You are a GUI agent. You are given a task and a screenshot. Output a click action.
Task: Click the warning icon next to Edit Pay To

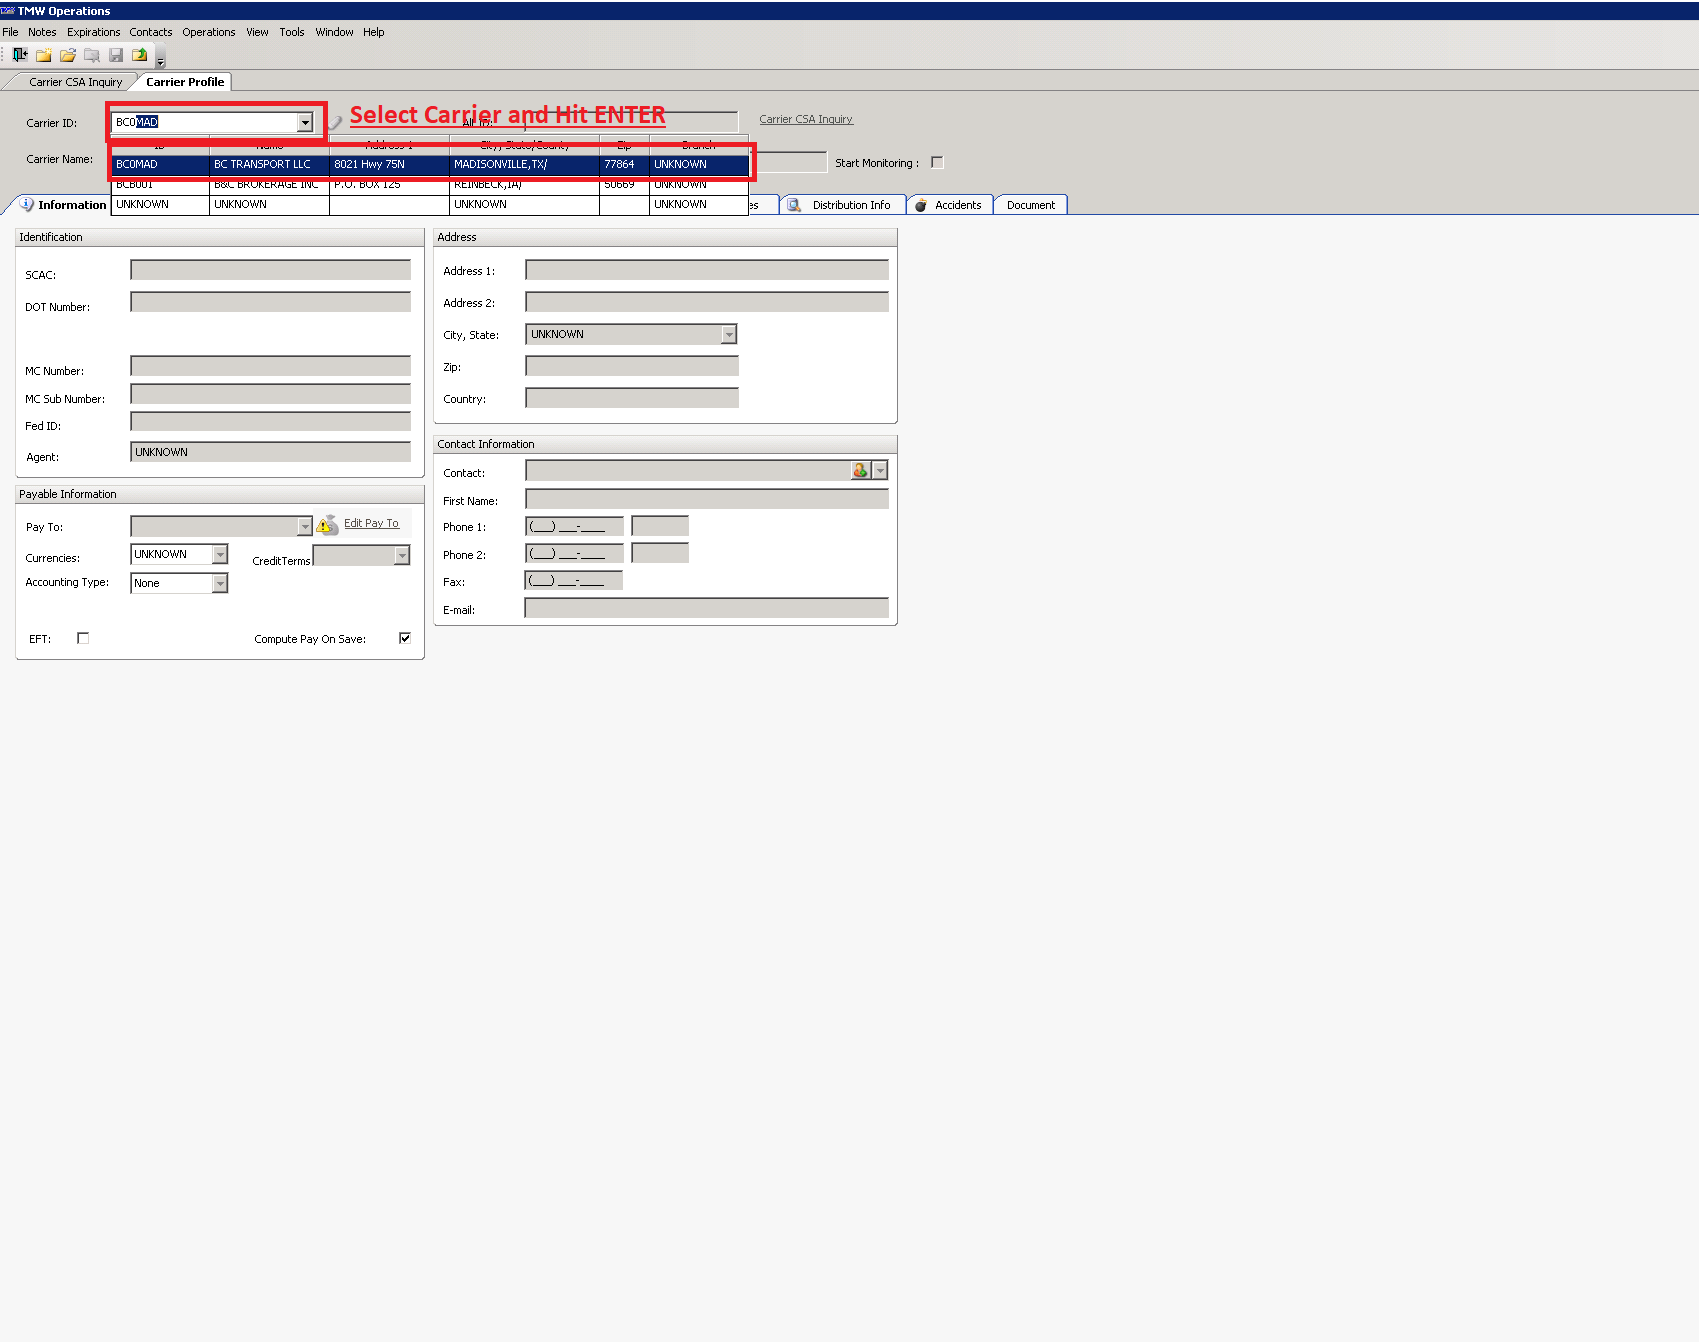click(324, 524)
